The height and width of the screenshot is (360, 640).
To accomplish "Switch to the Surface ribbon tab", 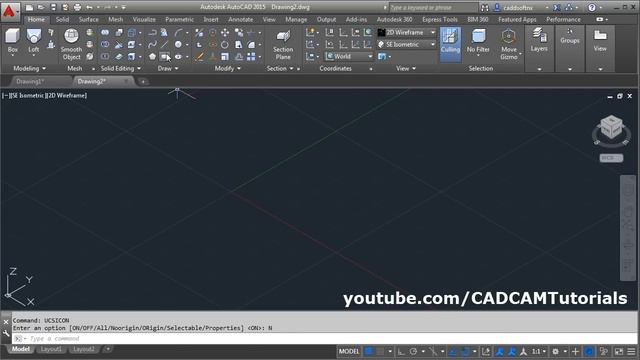I will point(88,19).
